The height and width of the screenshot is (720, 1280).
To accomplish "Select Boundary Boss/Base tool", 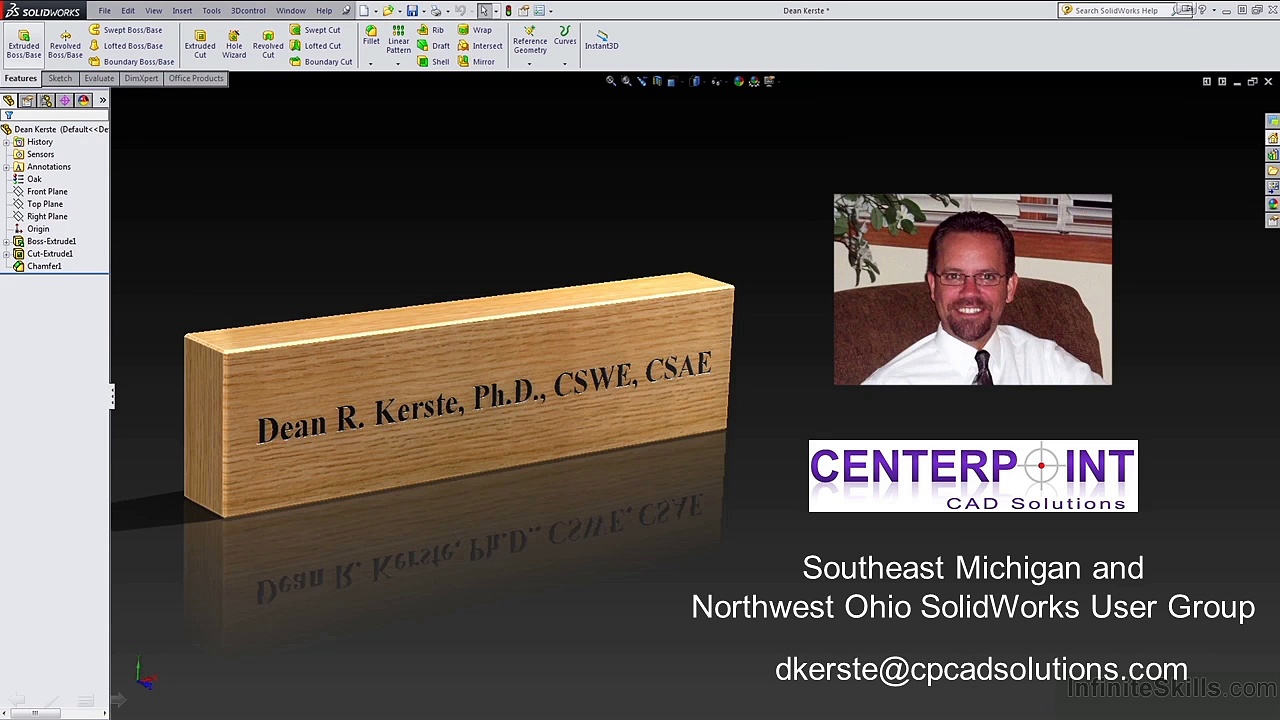I will click(131, 62).
